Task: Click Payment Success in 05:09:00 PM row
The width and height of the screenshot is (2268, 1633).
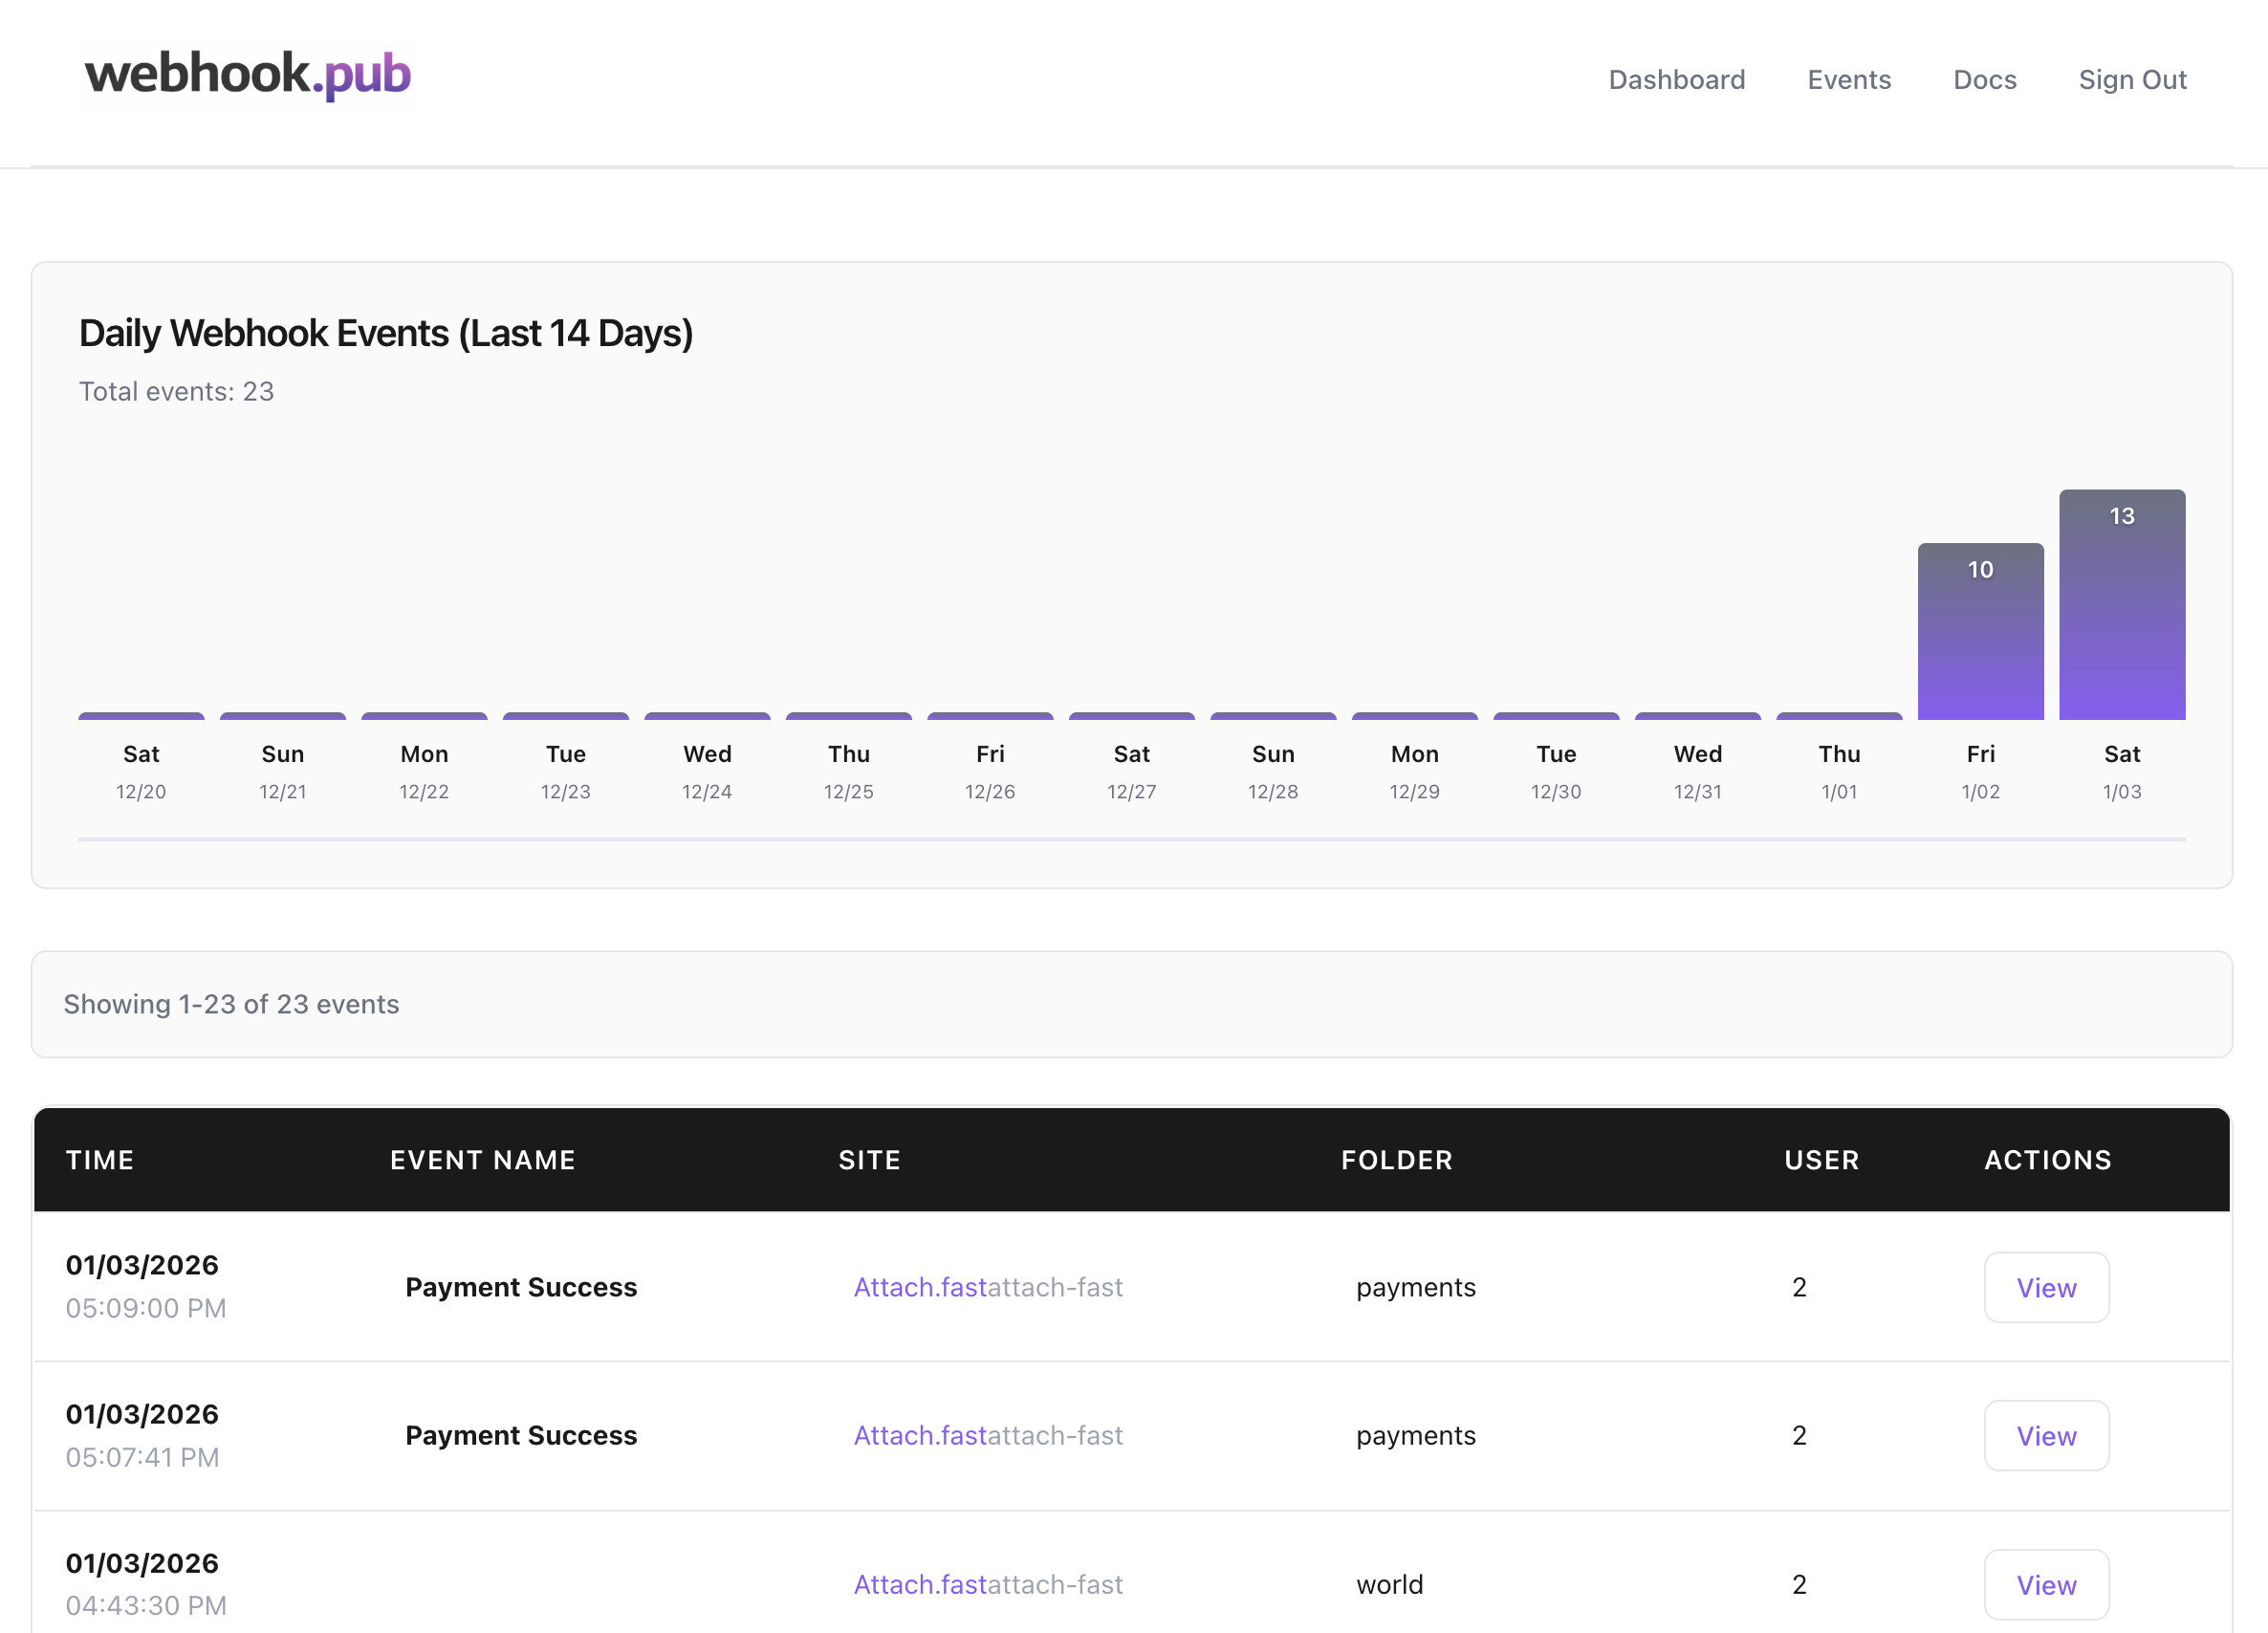Action: click(x=521, y=1287)
